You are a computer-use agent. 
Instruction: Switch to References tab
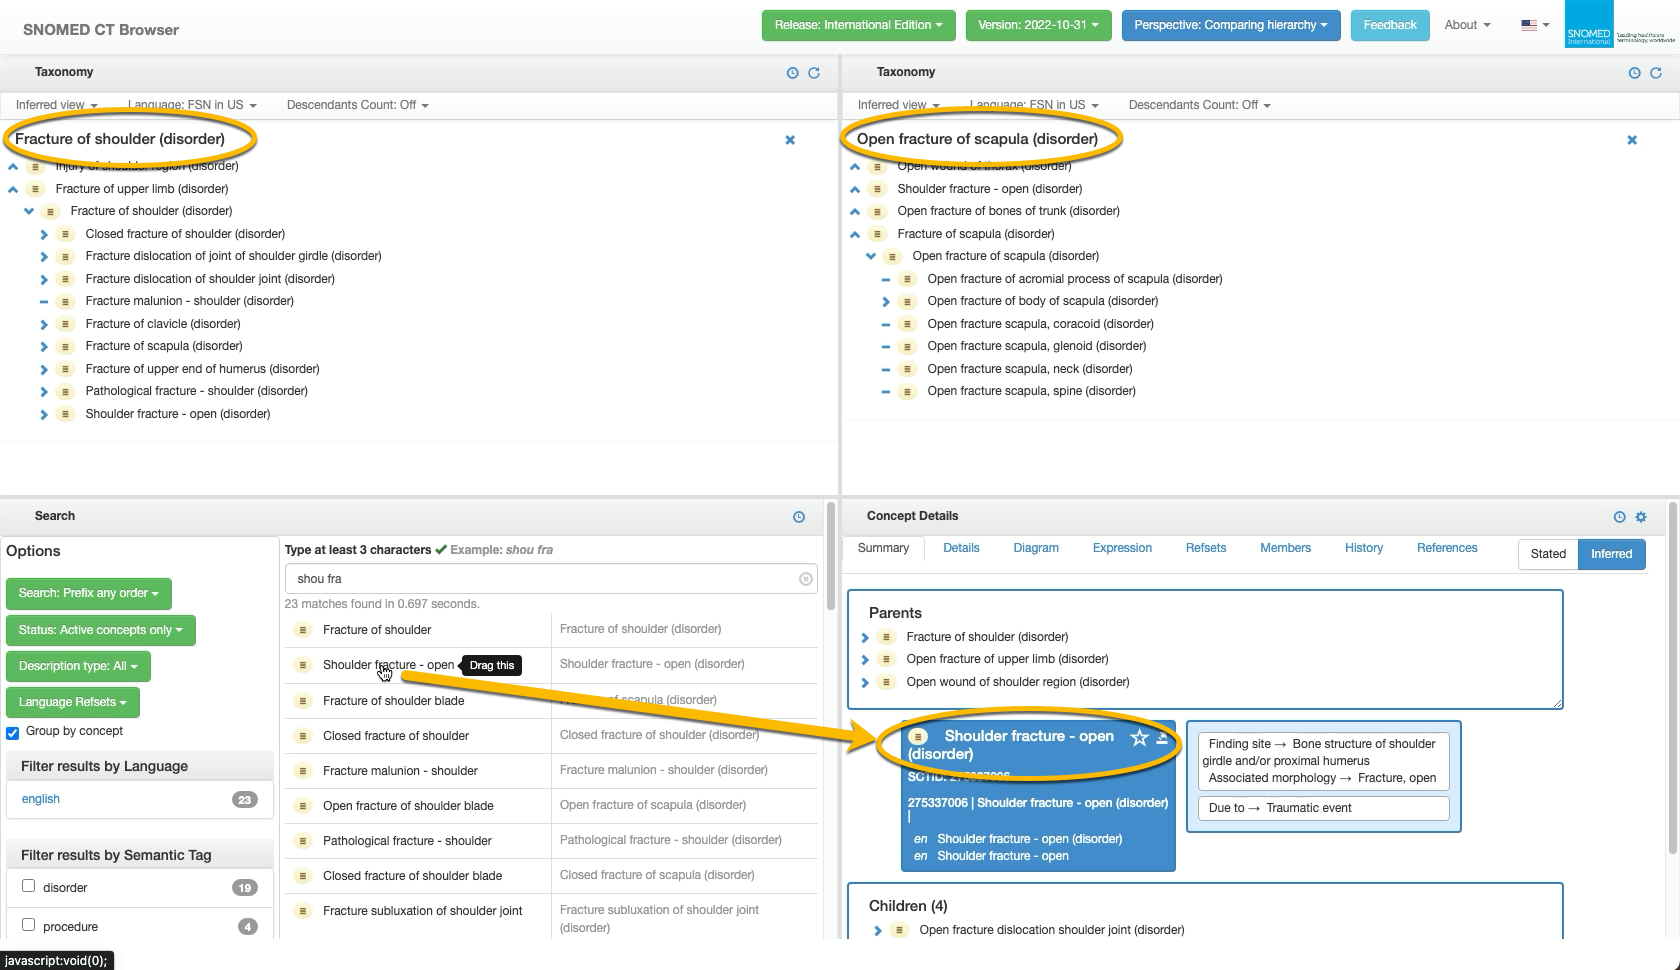(x=1447, y=548)
